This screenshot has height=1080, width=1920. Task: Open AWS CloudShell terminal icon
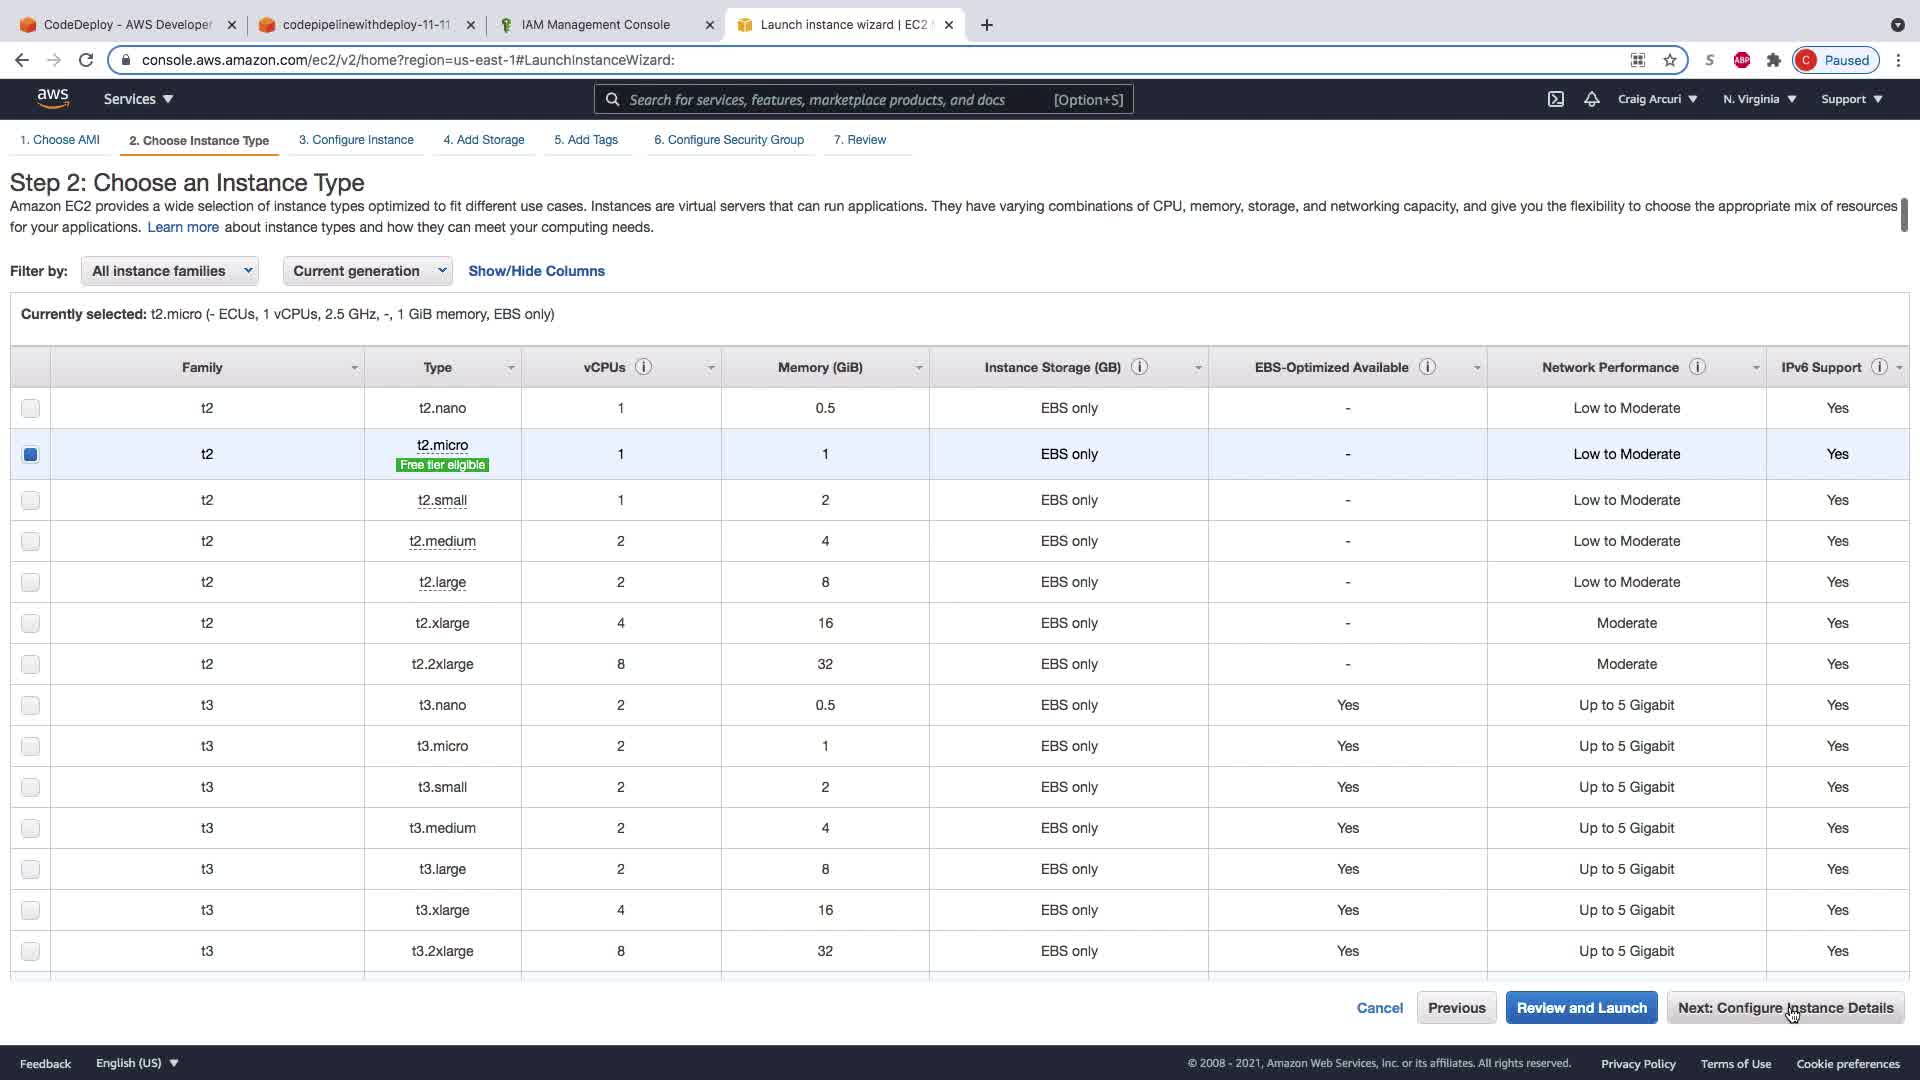1556,99
